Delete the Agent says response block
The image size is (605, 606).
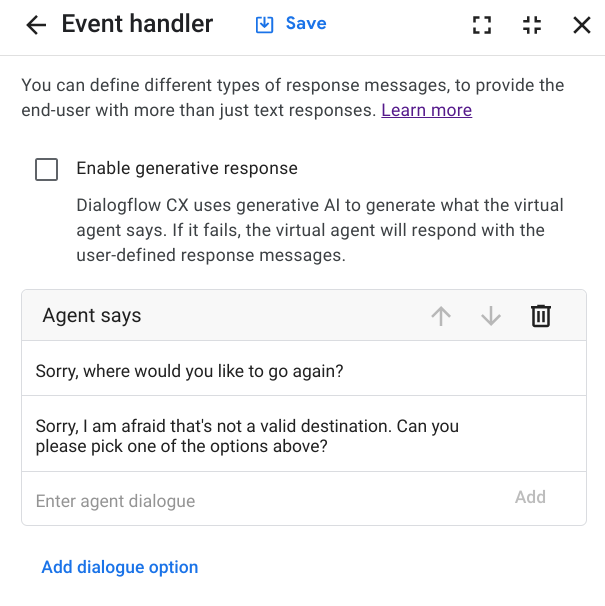click(540, 316)
